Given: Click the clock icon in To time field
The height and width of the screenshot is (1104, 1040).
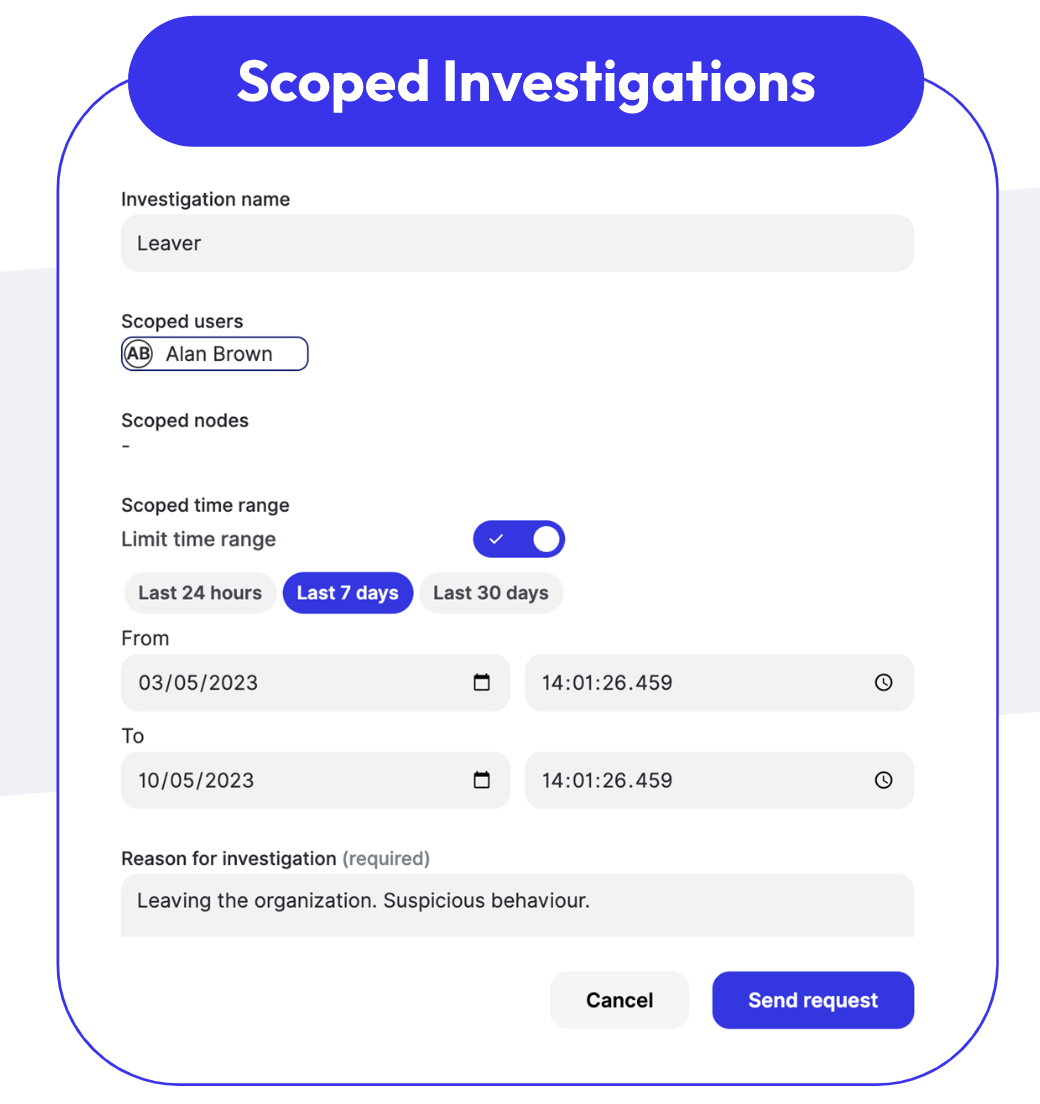Looking at the screenshot, I should (883, 781).
